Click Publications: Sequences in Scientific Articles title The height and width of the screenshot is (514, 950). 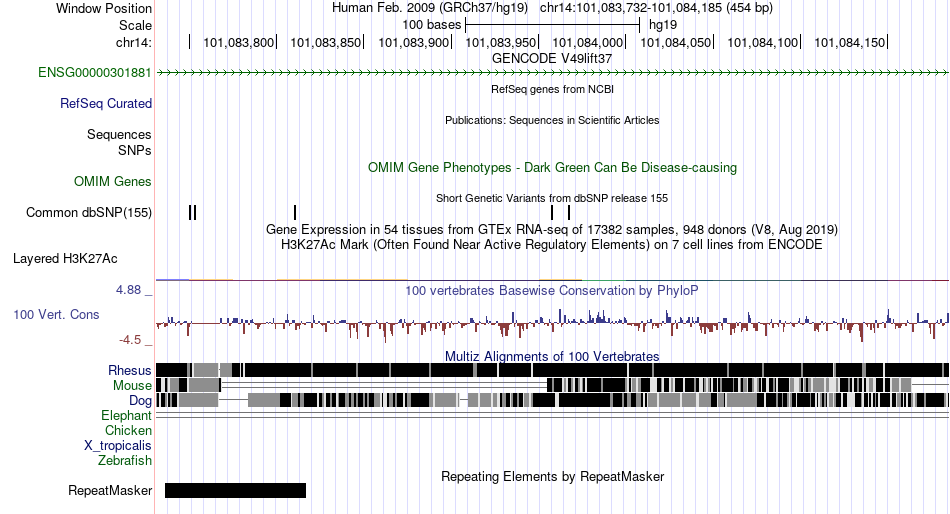pos(552,120)
